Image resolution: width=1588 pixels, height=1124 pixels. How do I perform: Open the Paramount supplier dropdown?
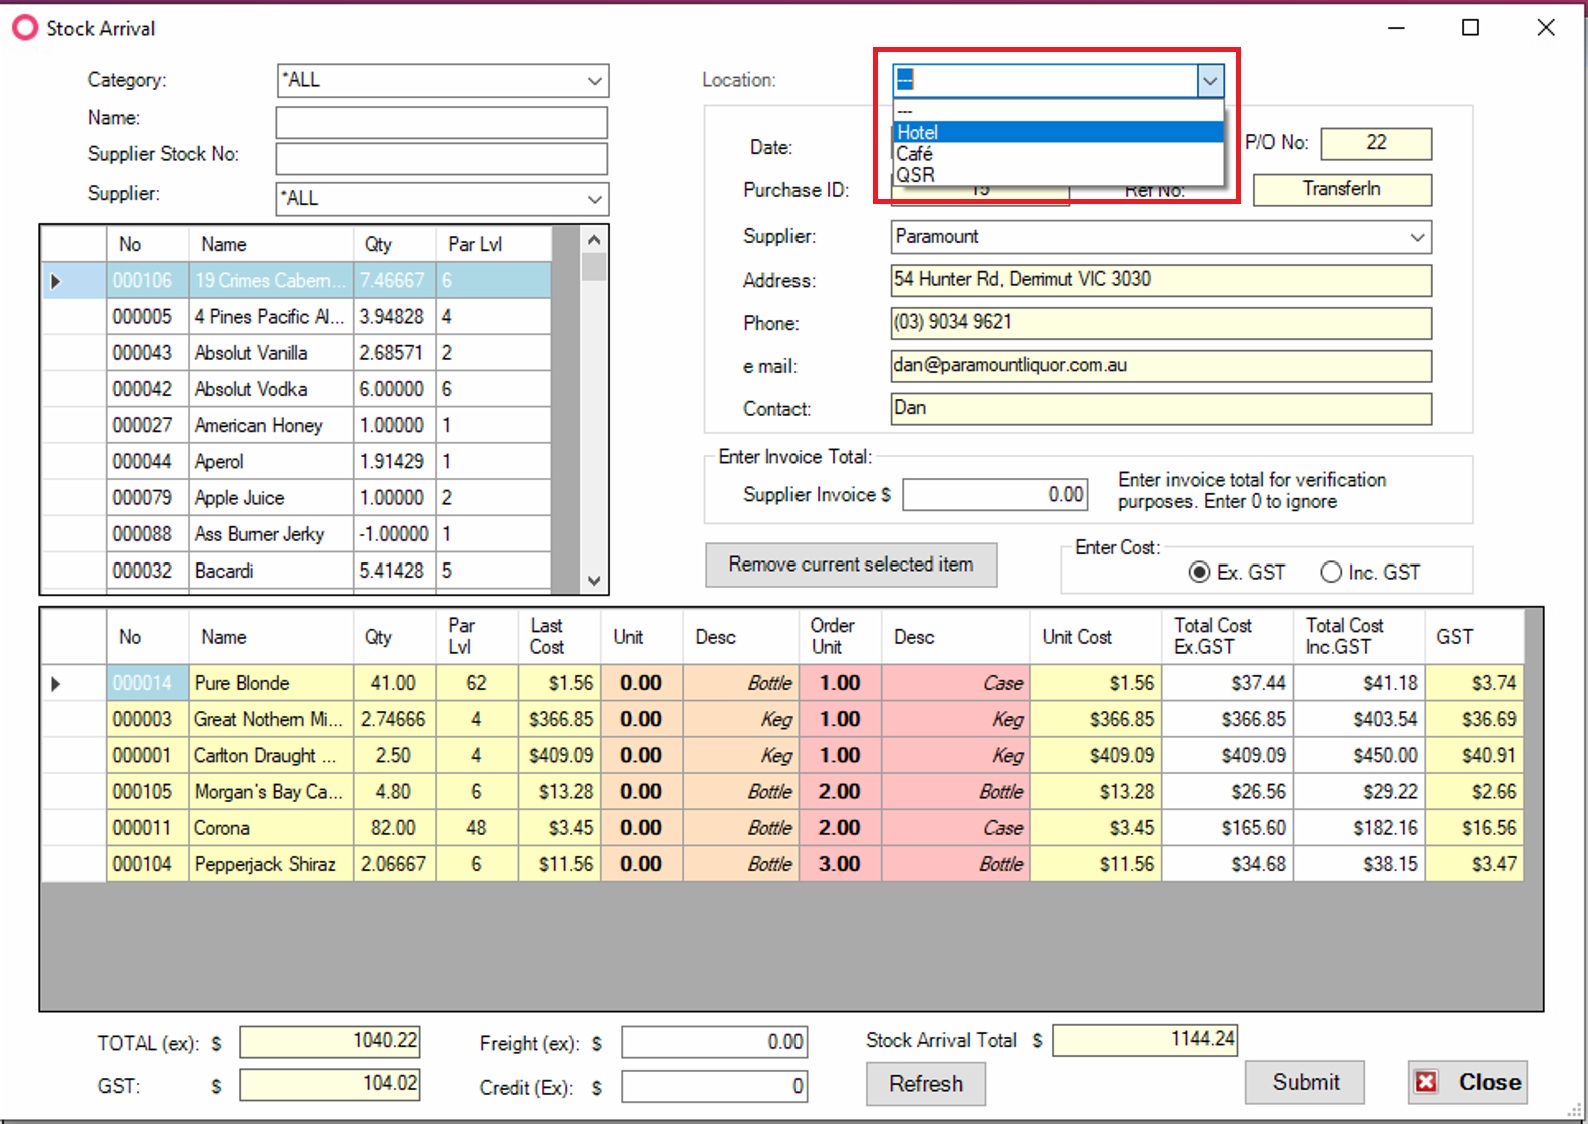tap(1417, 237)
